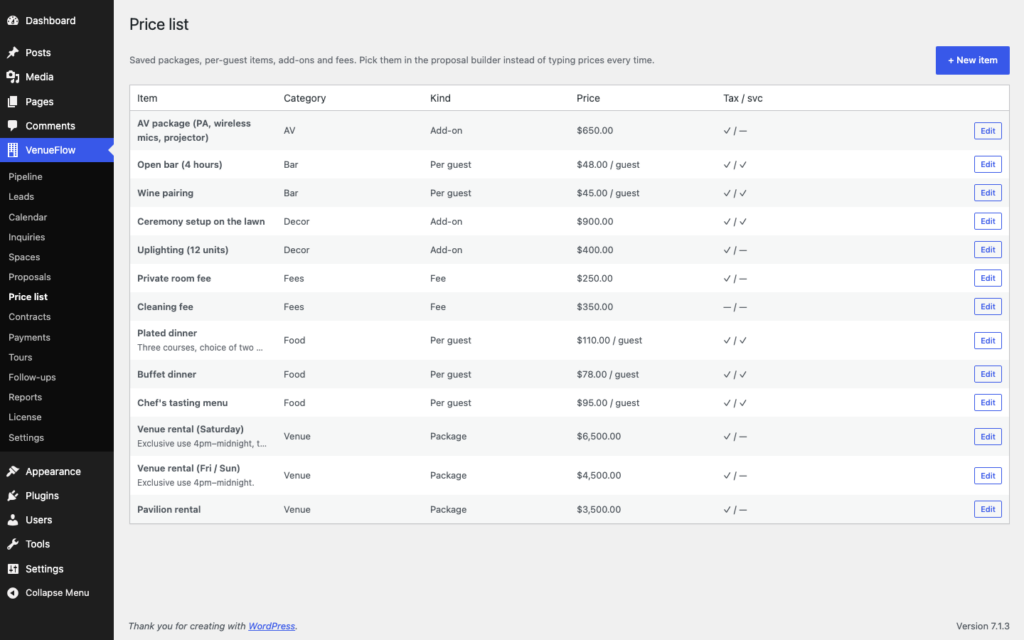Open Spaces submenu item
This screenshot has height=640, width=1024.
(x=24, y=257)
